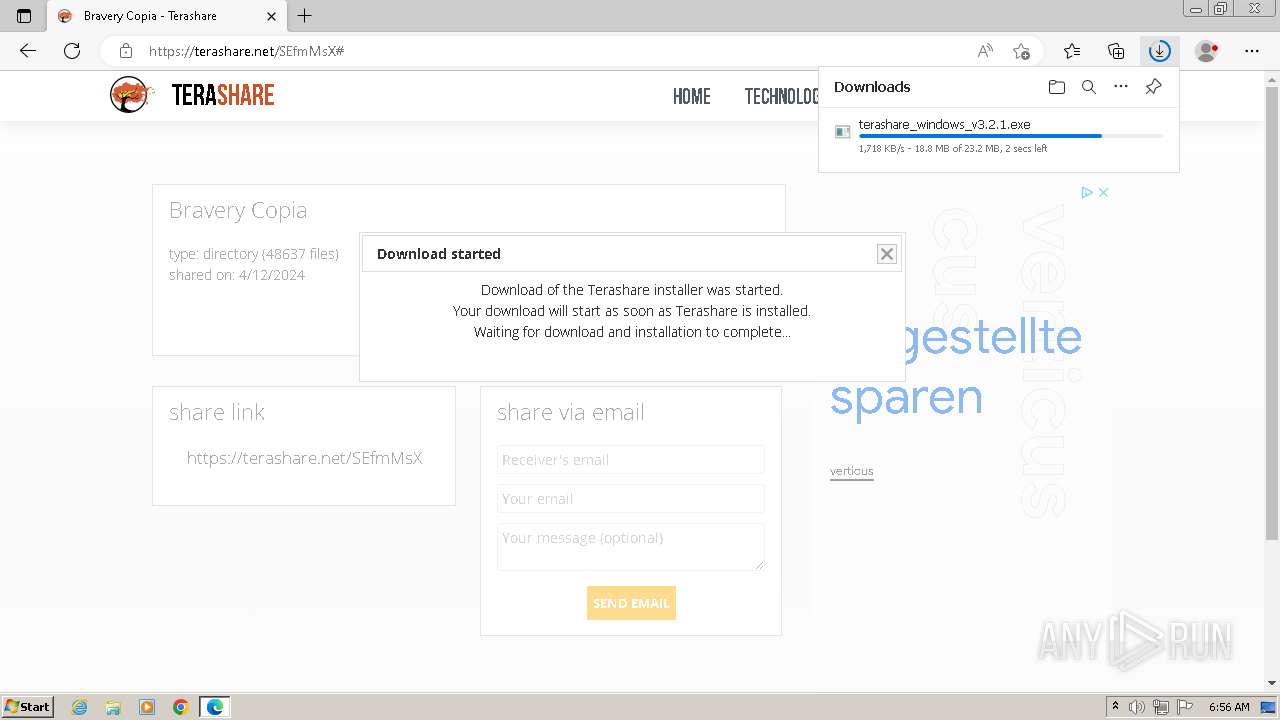Close the Bravery Copia tab

pyautogui.click(x=272, y=16)
